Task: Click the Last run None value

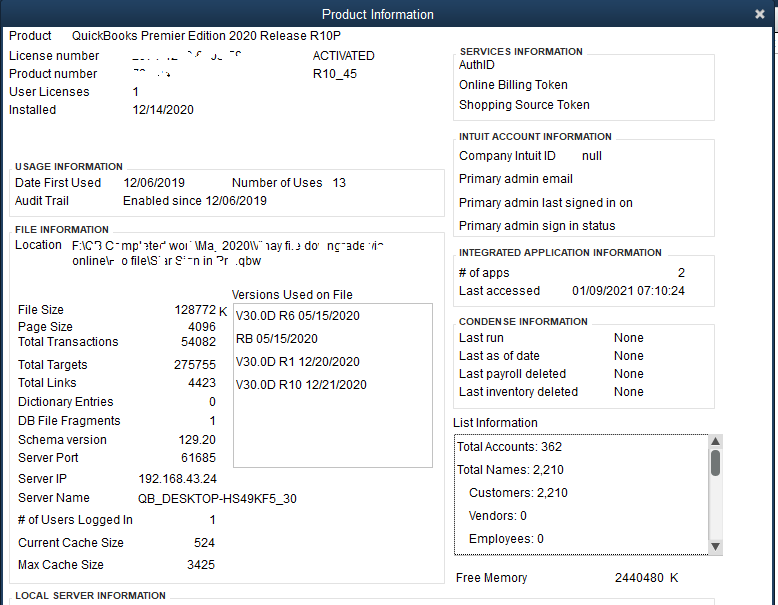Action: pyautogui.click(x=629, y=338)
